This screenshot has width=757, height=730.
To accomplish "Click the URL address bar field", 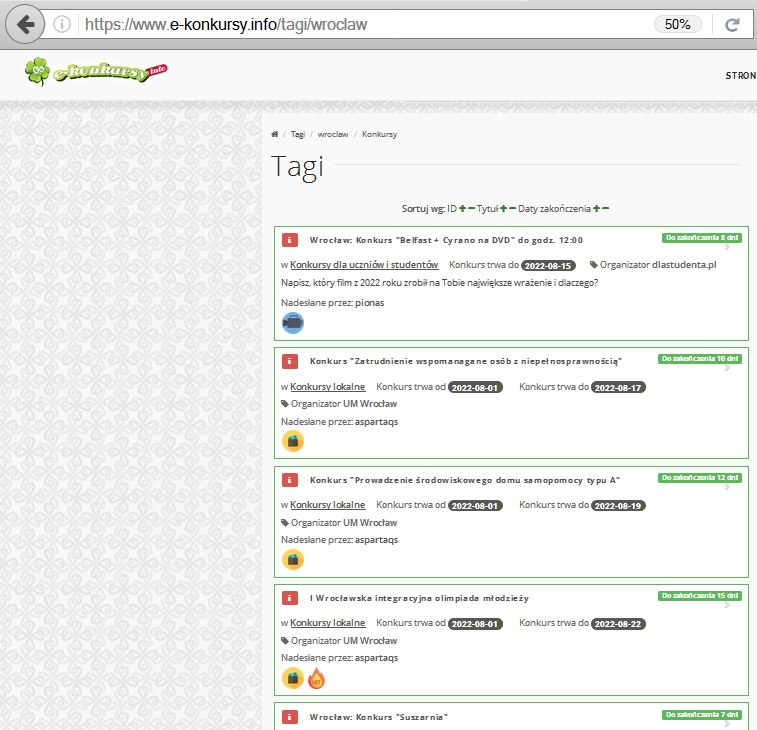I will 360,24.
